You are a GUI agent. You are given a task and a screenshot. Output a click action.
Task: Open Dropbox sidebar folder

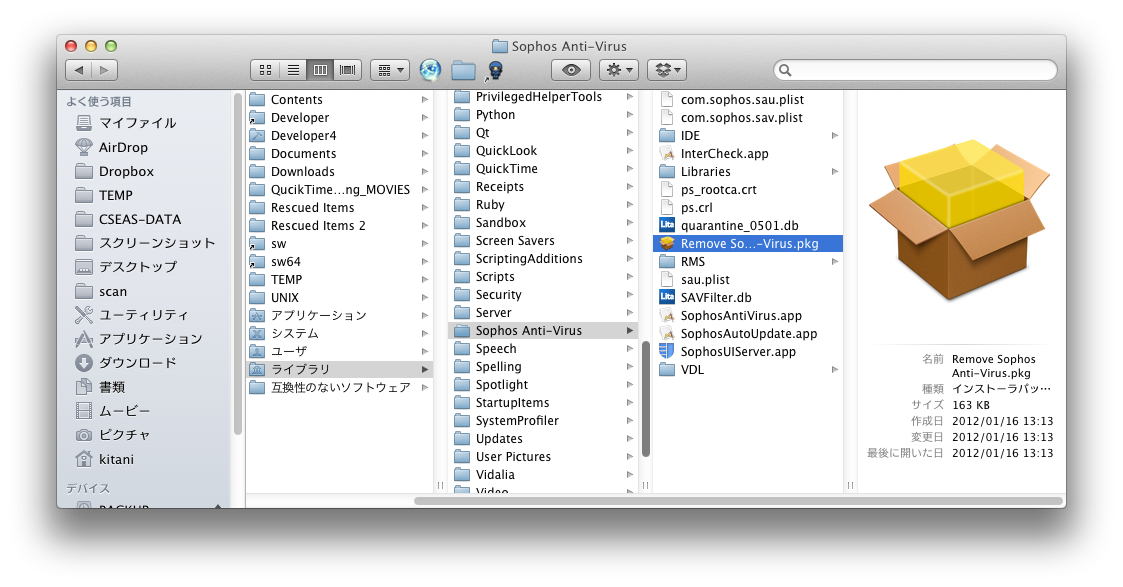click(x=126, y=171)
